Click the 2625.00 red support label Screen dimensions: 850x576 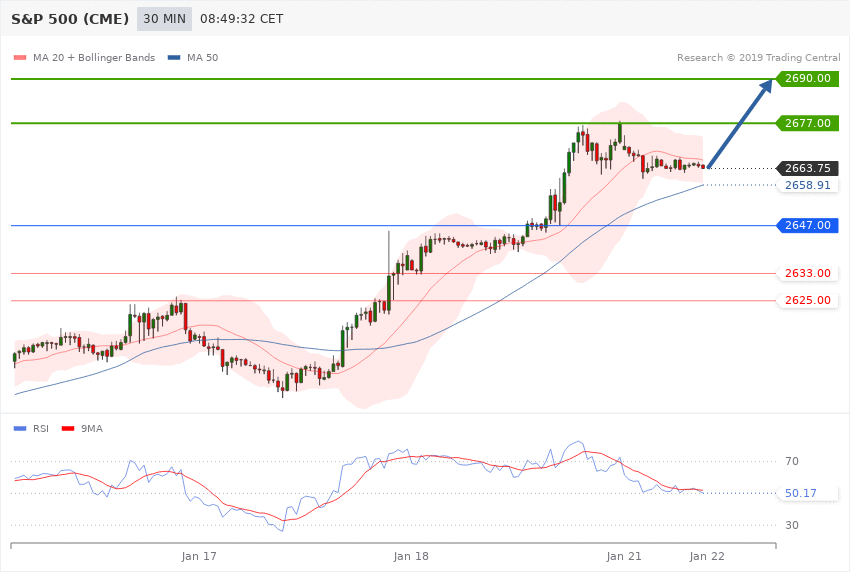pos(807,300)
